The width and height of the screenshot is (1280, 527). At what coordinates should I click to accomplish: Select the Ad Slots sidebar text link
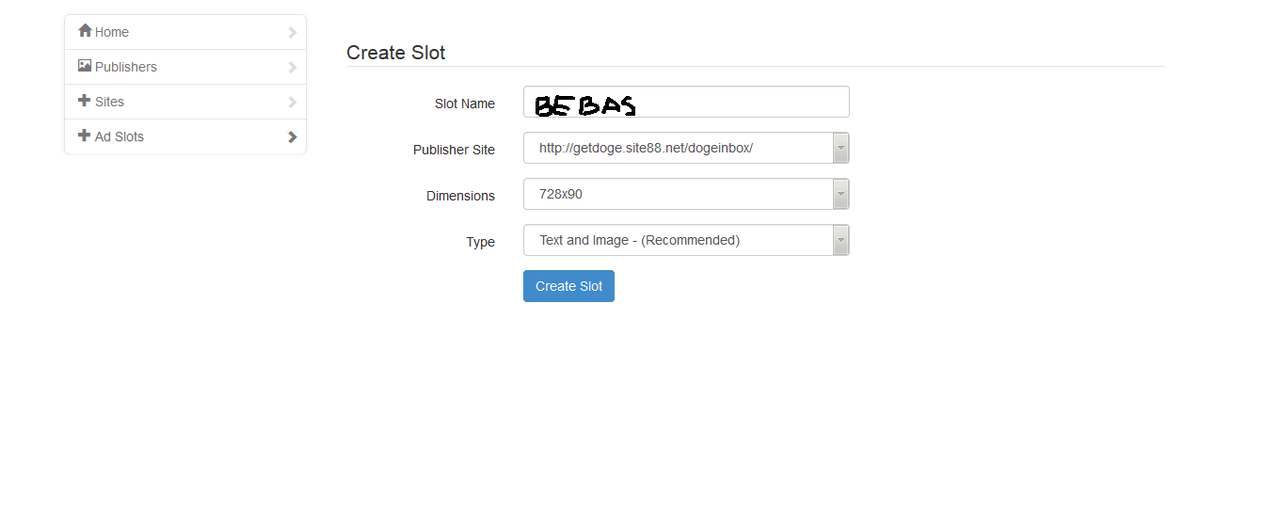click(120, 137)
